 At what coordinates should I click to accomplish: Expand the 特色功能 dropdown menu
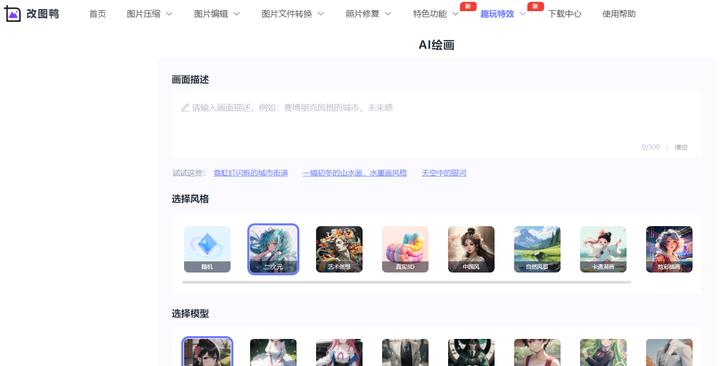tap(435, 14)
